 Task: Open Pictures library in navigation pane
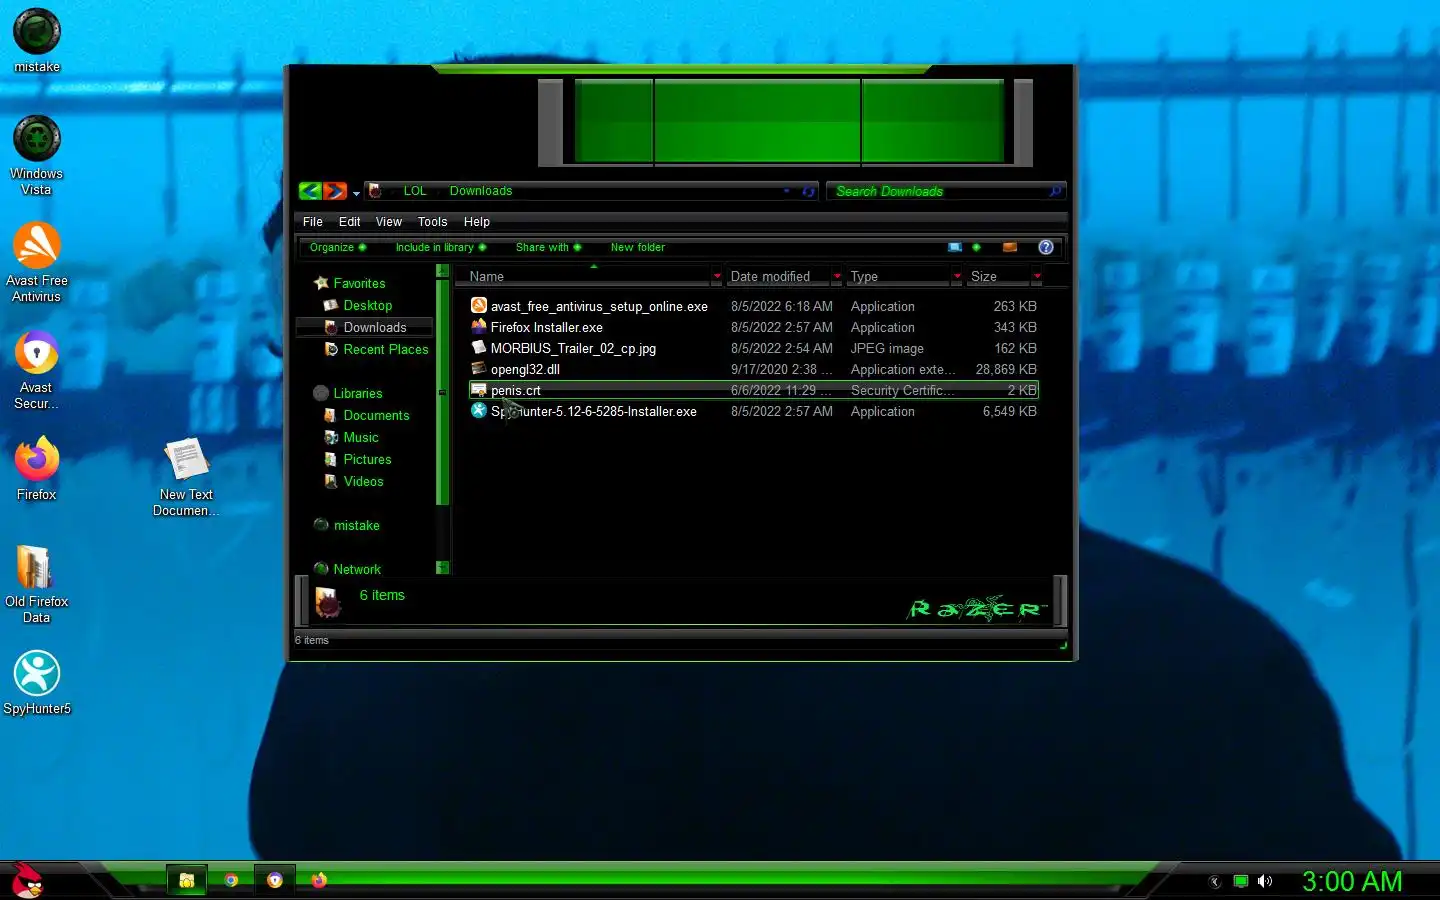(x=367, y=459)
